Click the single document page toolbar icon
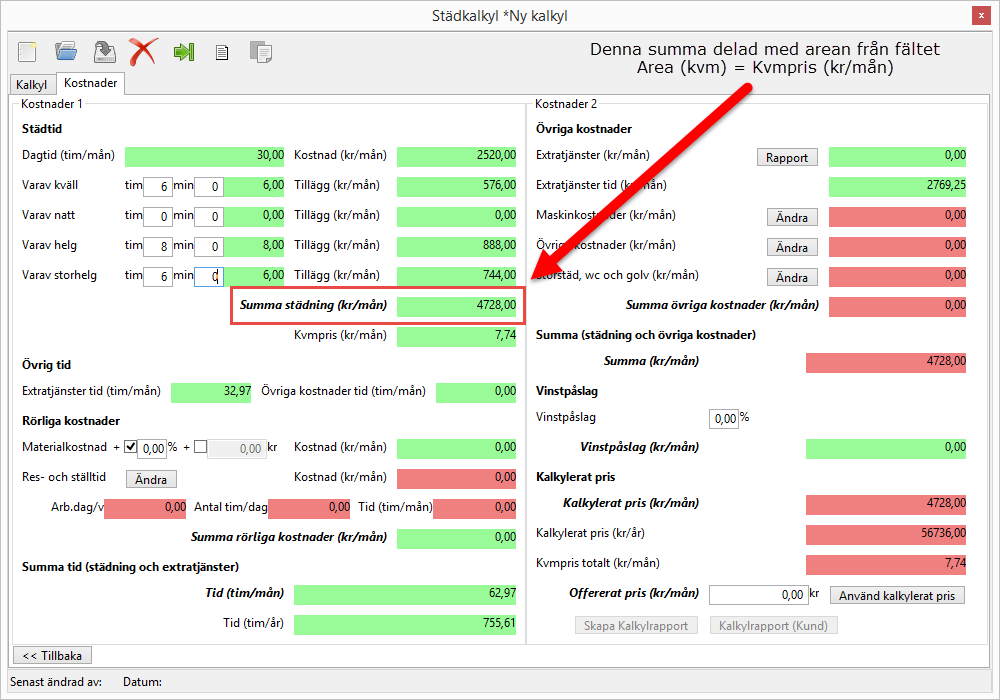The image size is (1000, 700). [222, 52]
